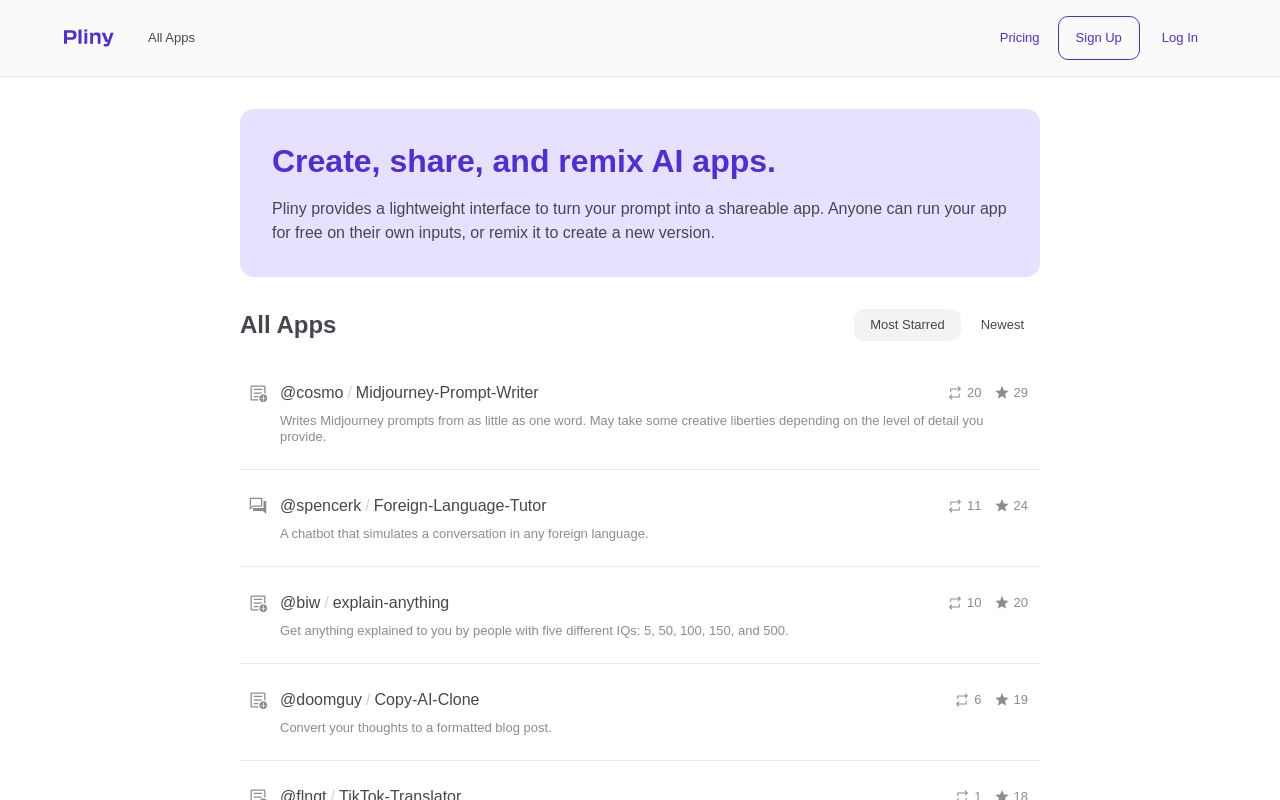Viewport: 1280px width, 800px height.
Task: Click the star count 19 on Copy-AI-Clone
Action: coord(1021,700)
